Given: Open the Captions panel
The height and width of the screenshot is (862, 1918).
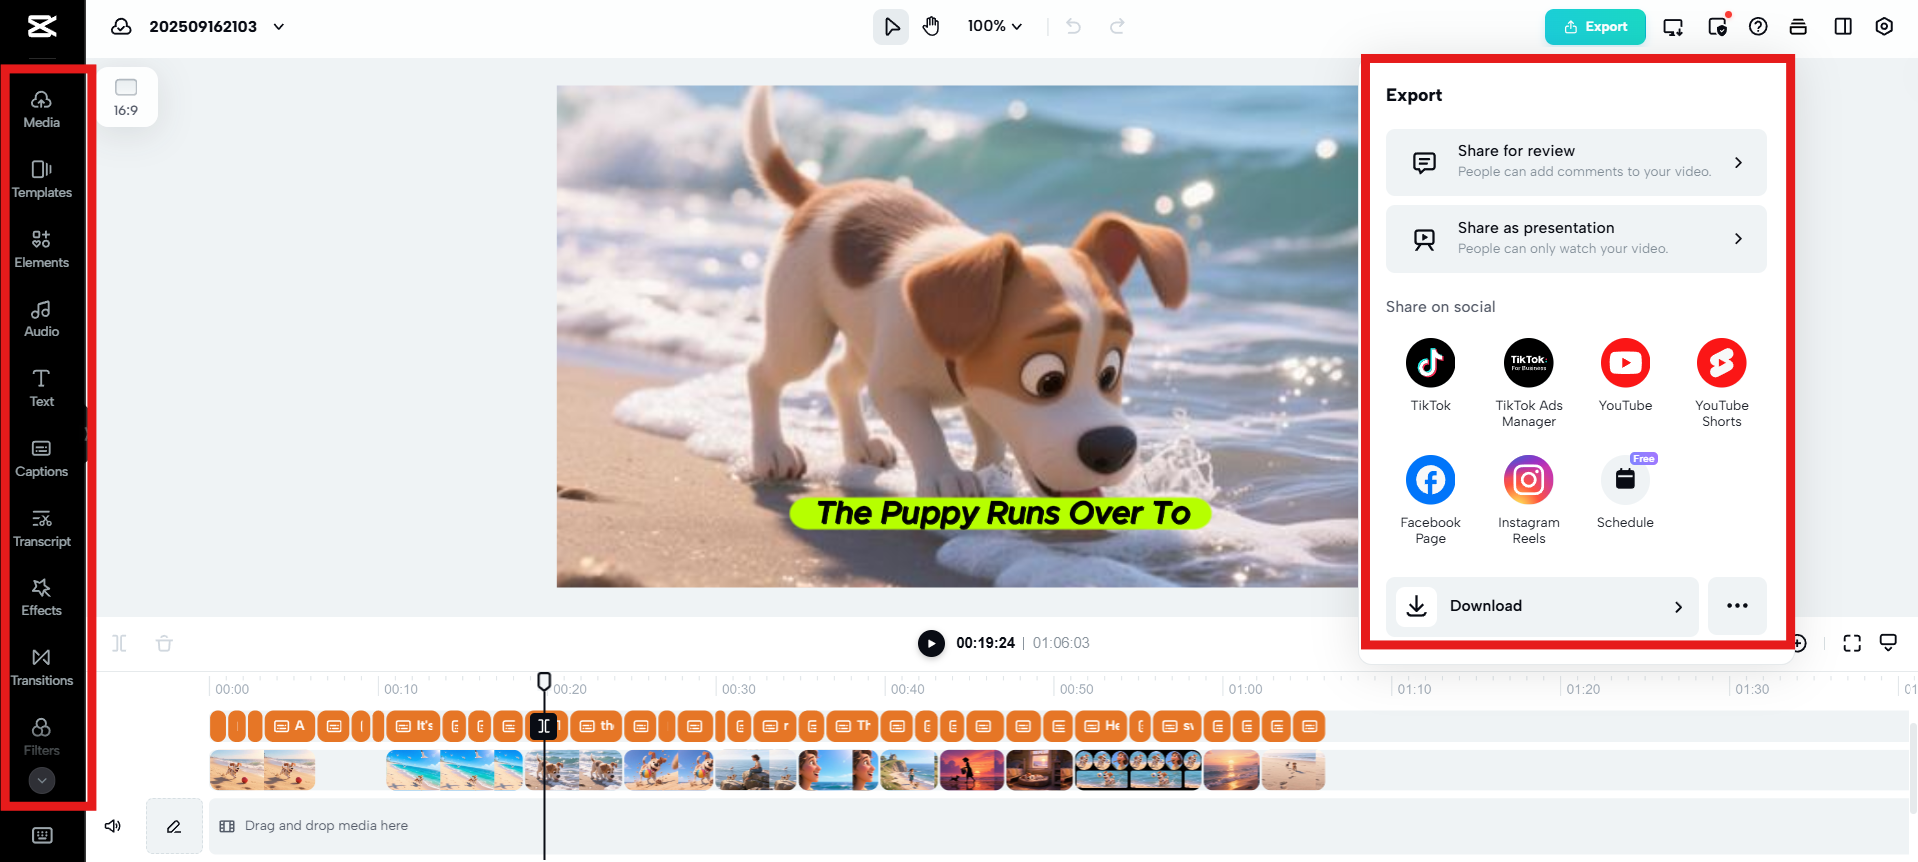Looking at the screenshot, I should (42, 458).
